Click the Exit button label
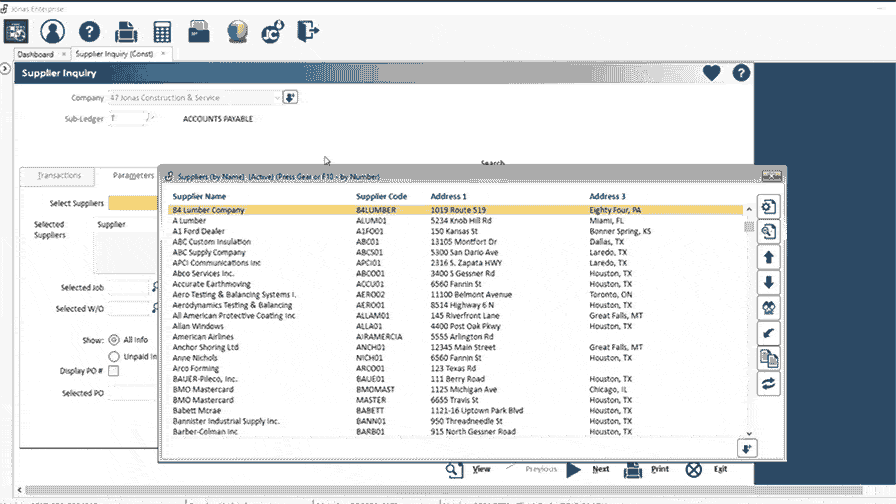The image size is (896, 504). pos(721,469)
